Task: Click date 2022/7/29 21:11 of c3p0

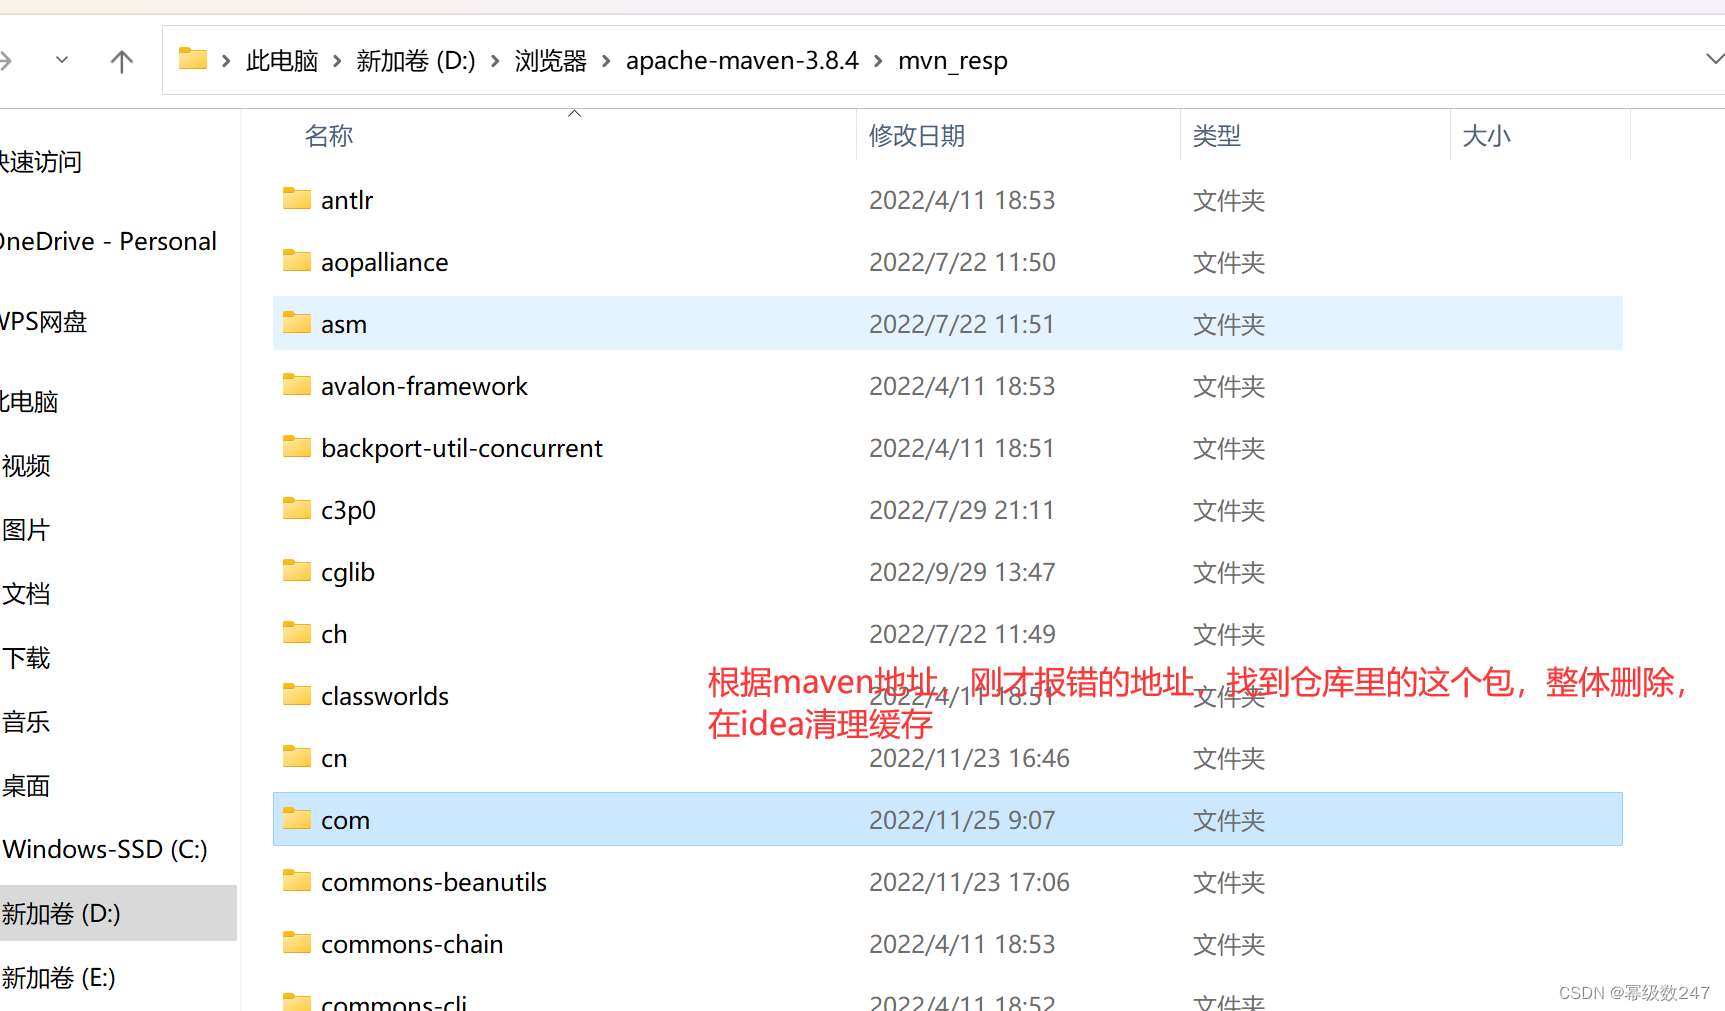Action: pyautogui.click(x=962, y=510)
